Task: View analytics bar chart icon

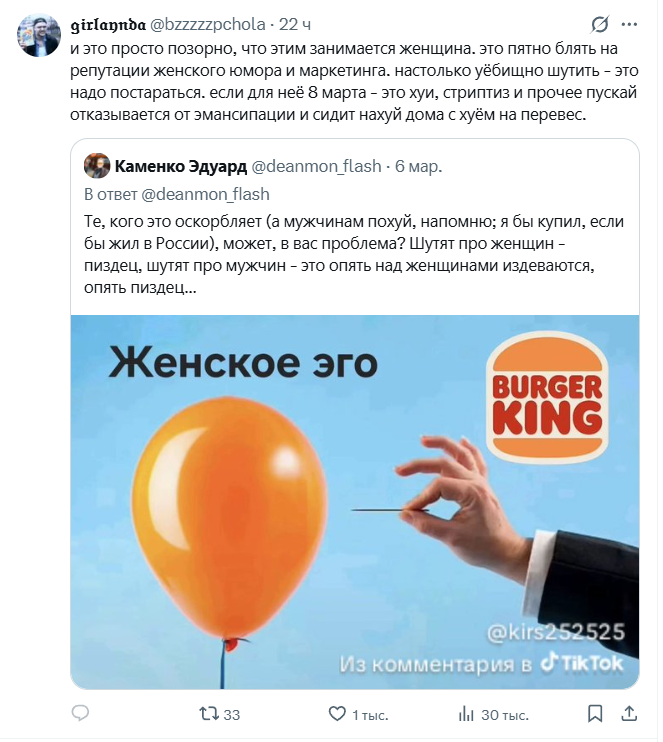Action: click(466, 714)
